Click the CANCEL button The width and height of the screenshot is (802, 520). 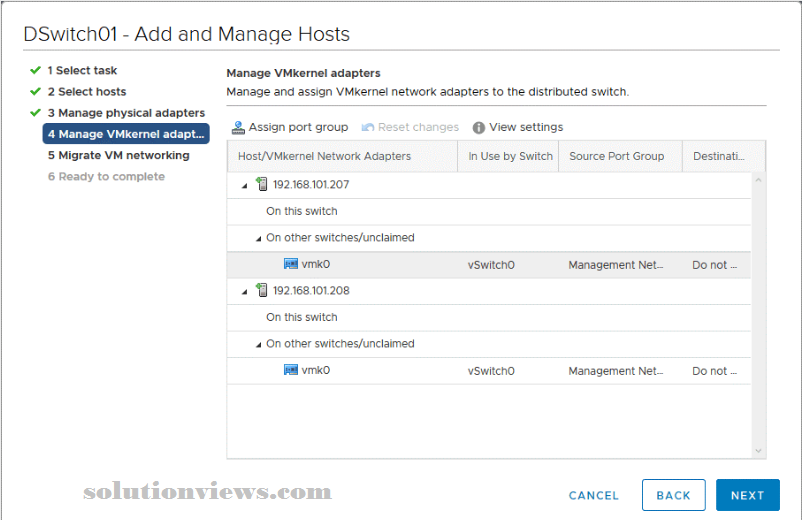coord(594,495)
